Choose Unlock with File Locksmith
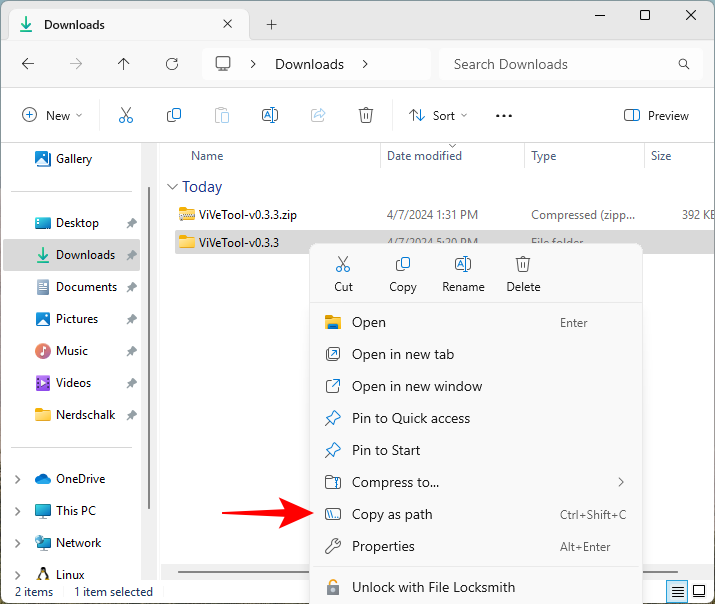Image resolution: width=715 pixels, height=604 pixels. pos(476,587)
